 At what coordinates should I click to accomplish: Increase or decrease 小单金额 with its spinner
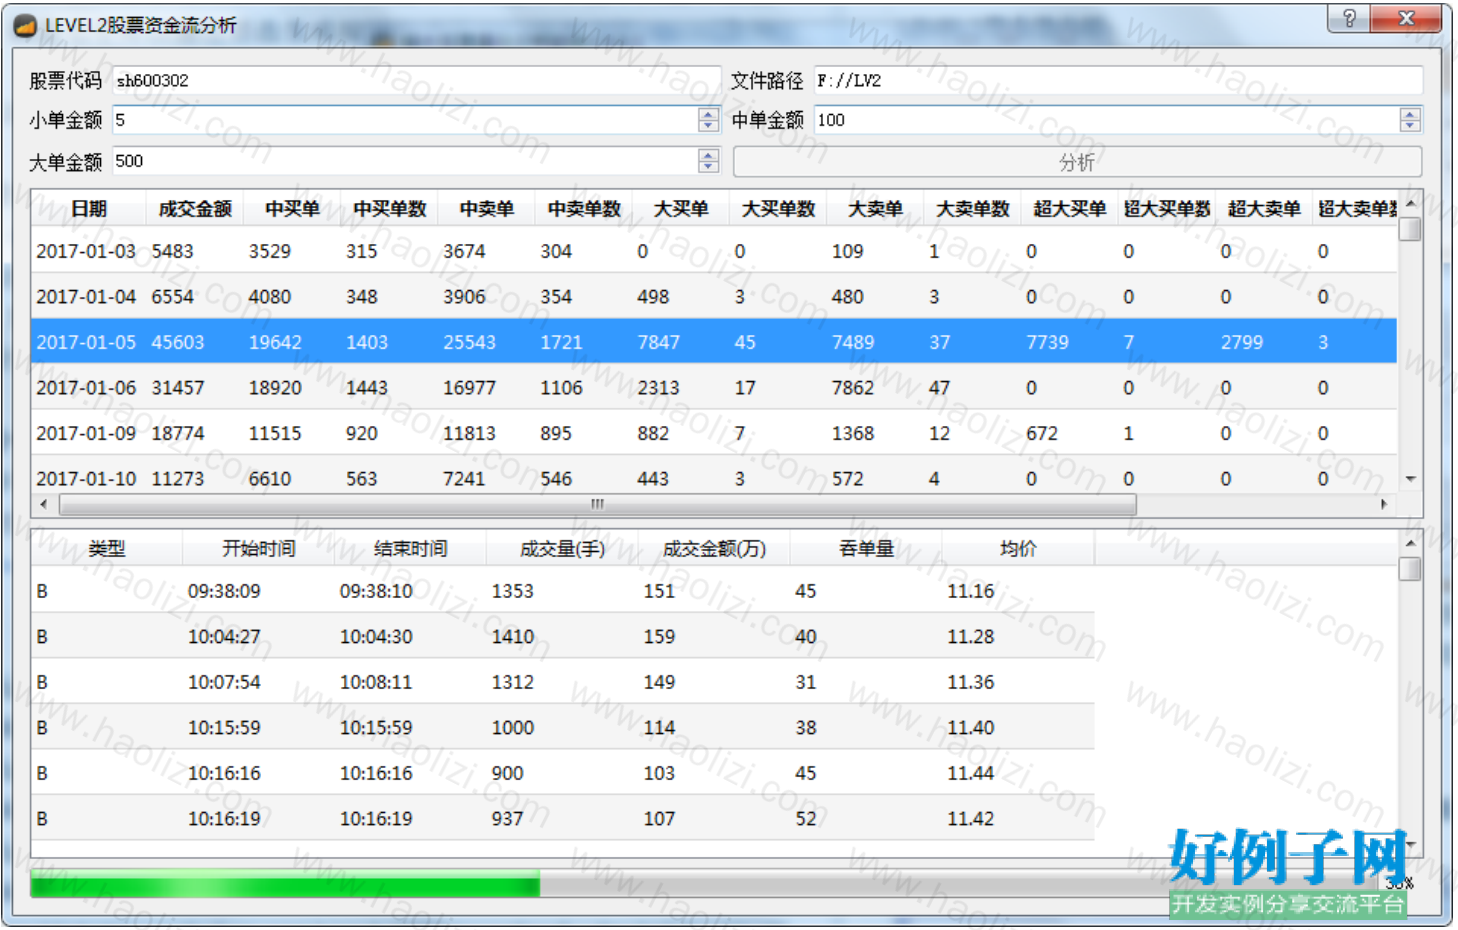(709, 120)
